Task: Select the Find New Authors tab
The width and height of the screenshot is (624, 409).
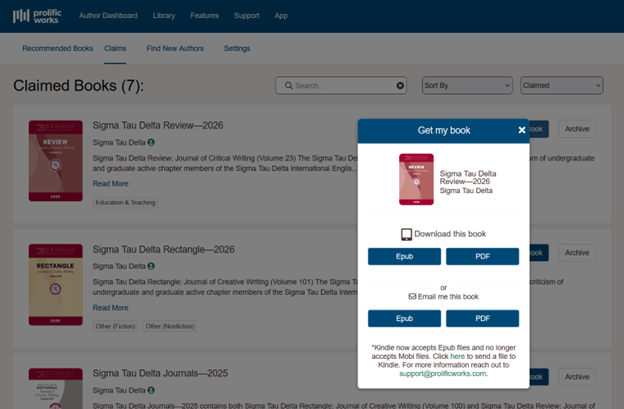Action: tap(175, 48)
